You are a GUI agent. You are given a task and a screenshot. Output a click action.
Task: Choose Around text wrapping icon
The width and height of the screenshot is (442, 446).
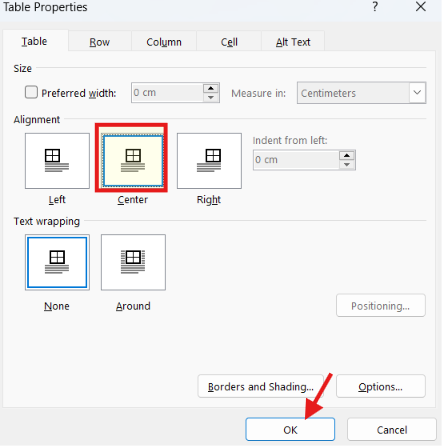pos(133,262)
